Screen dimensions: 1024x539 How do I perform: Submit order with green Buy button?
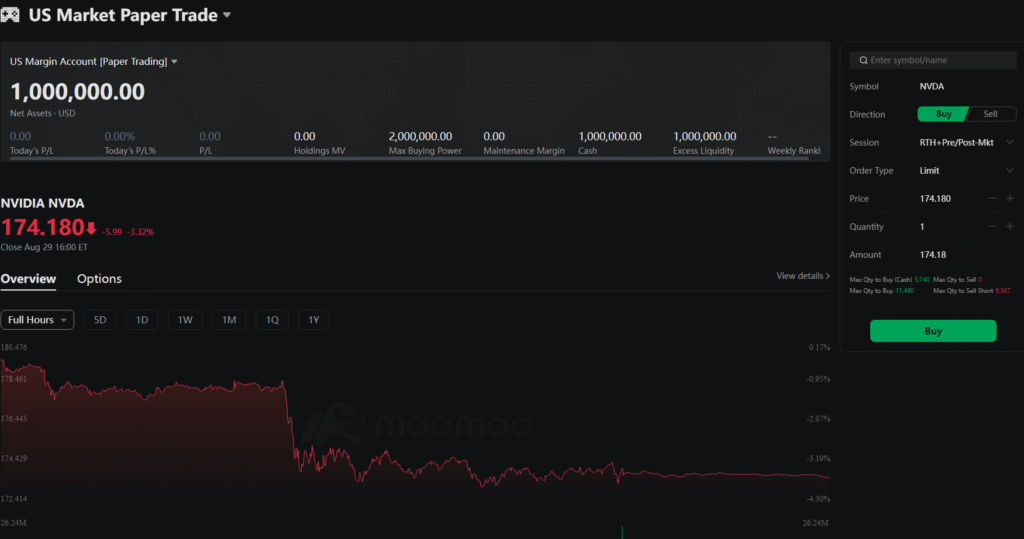click(x=933, y=331)
